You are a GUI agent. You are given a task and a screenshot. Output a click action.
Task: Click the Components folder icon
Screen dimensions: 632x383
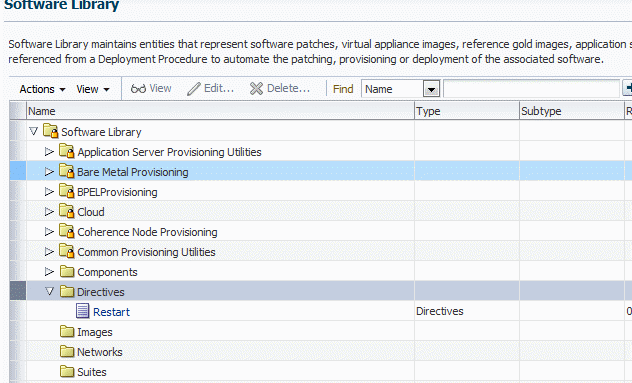[x=67, y=272]
